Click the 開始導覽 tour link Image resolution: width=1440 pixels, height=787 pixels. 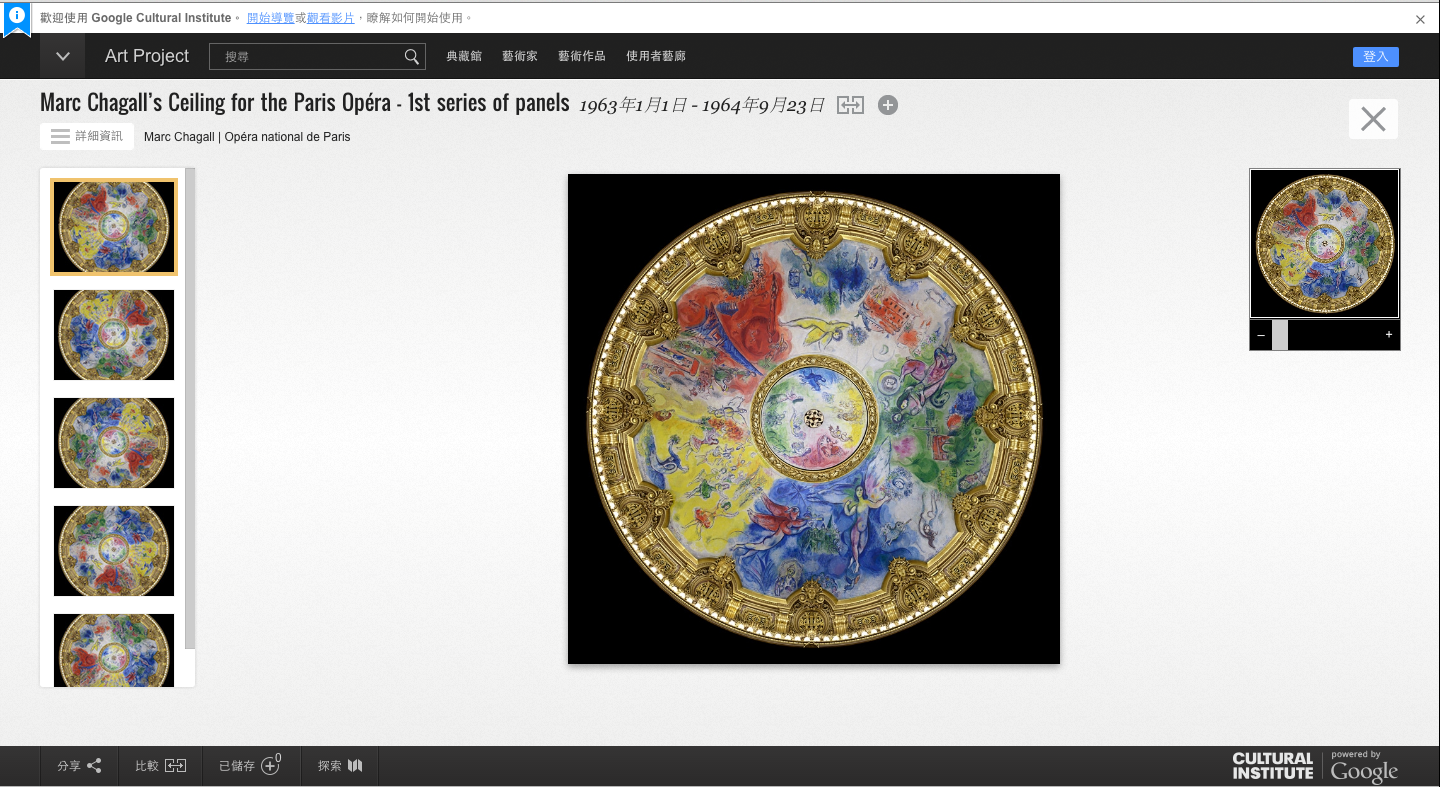(x=270, y=18)
